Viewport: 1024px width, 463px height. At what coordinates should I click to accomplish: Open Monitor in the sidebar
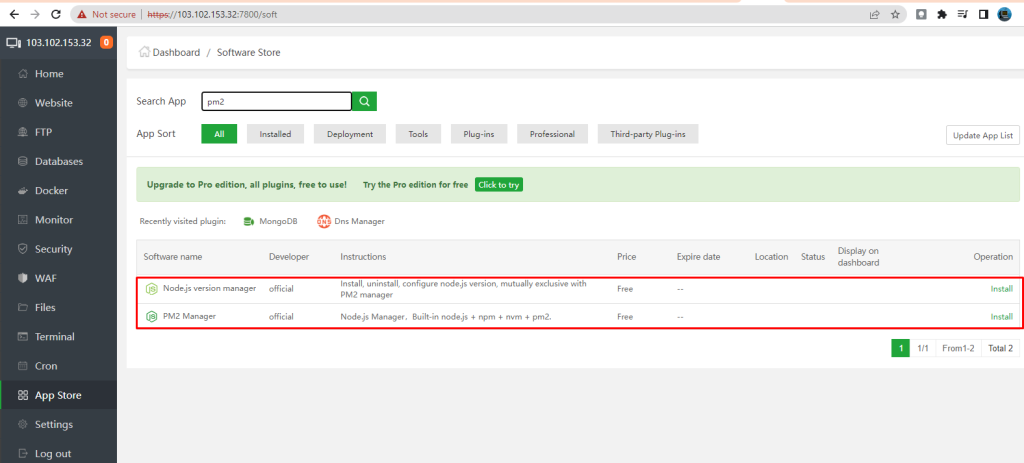pyautogui.click(x=54, y=220)
